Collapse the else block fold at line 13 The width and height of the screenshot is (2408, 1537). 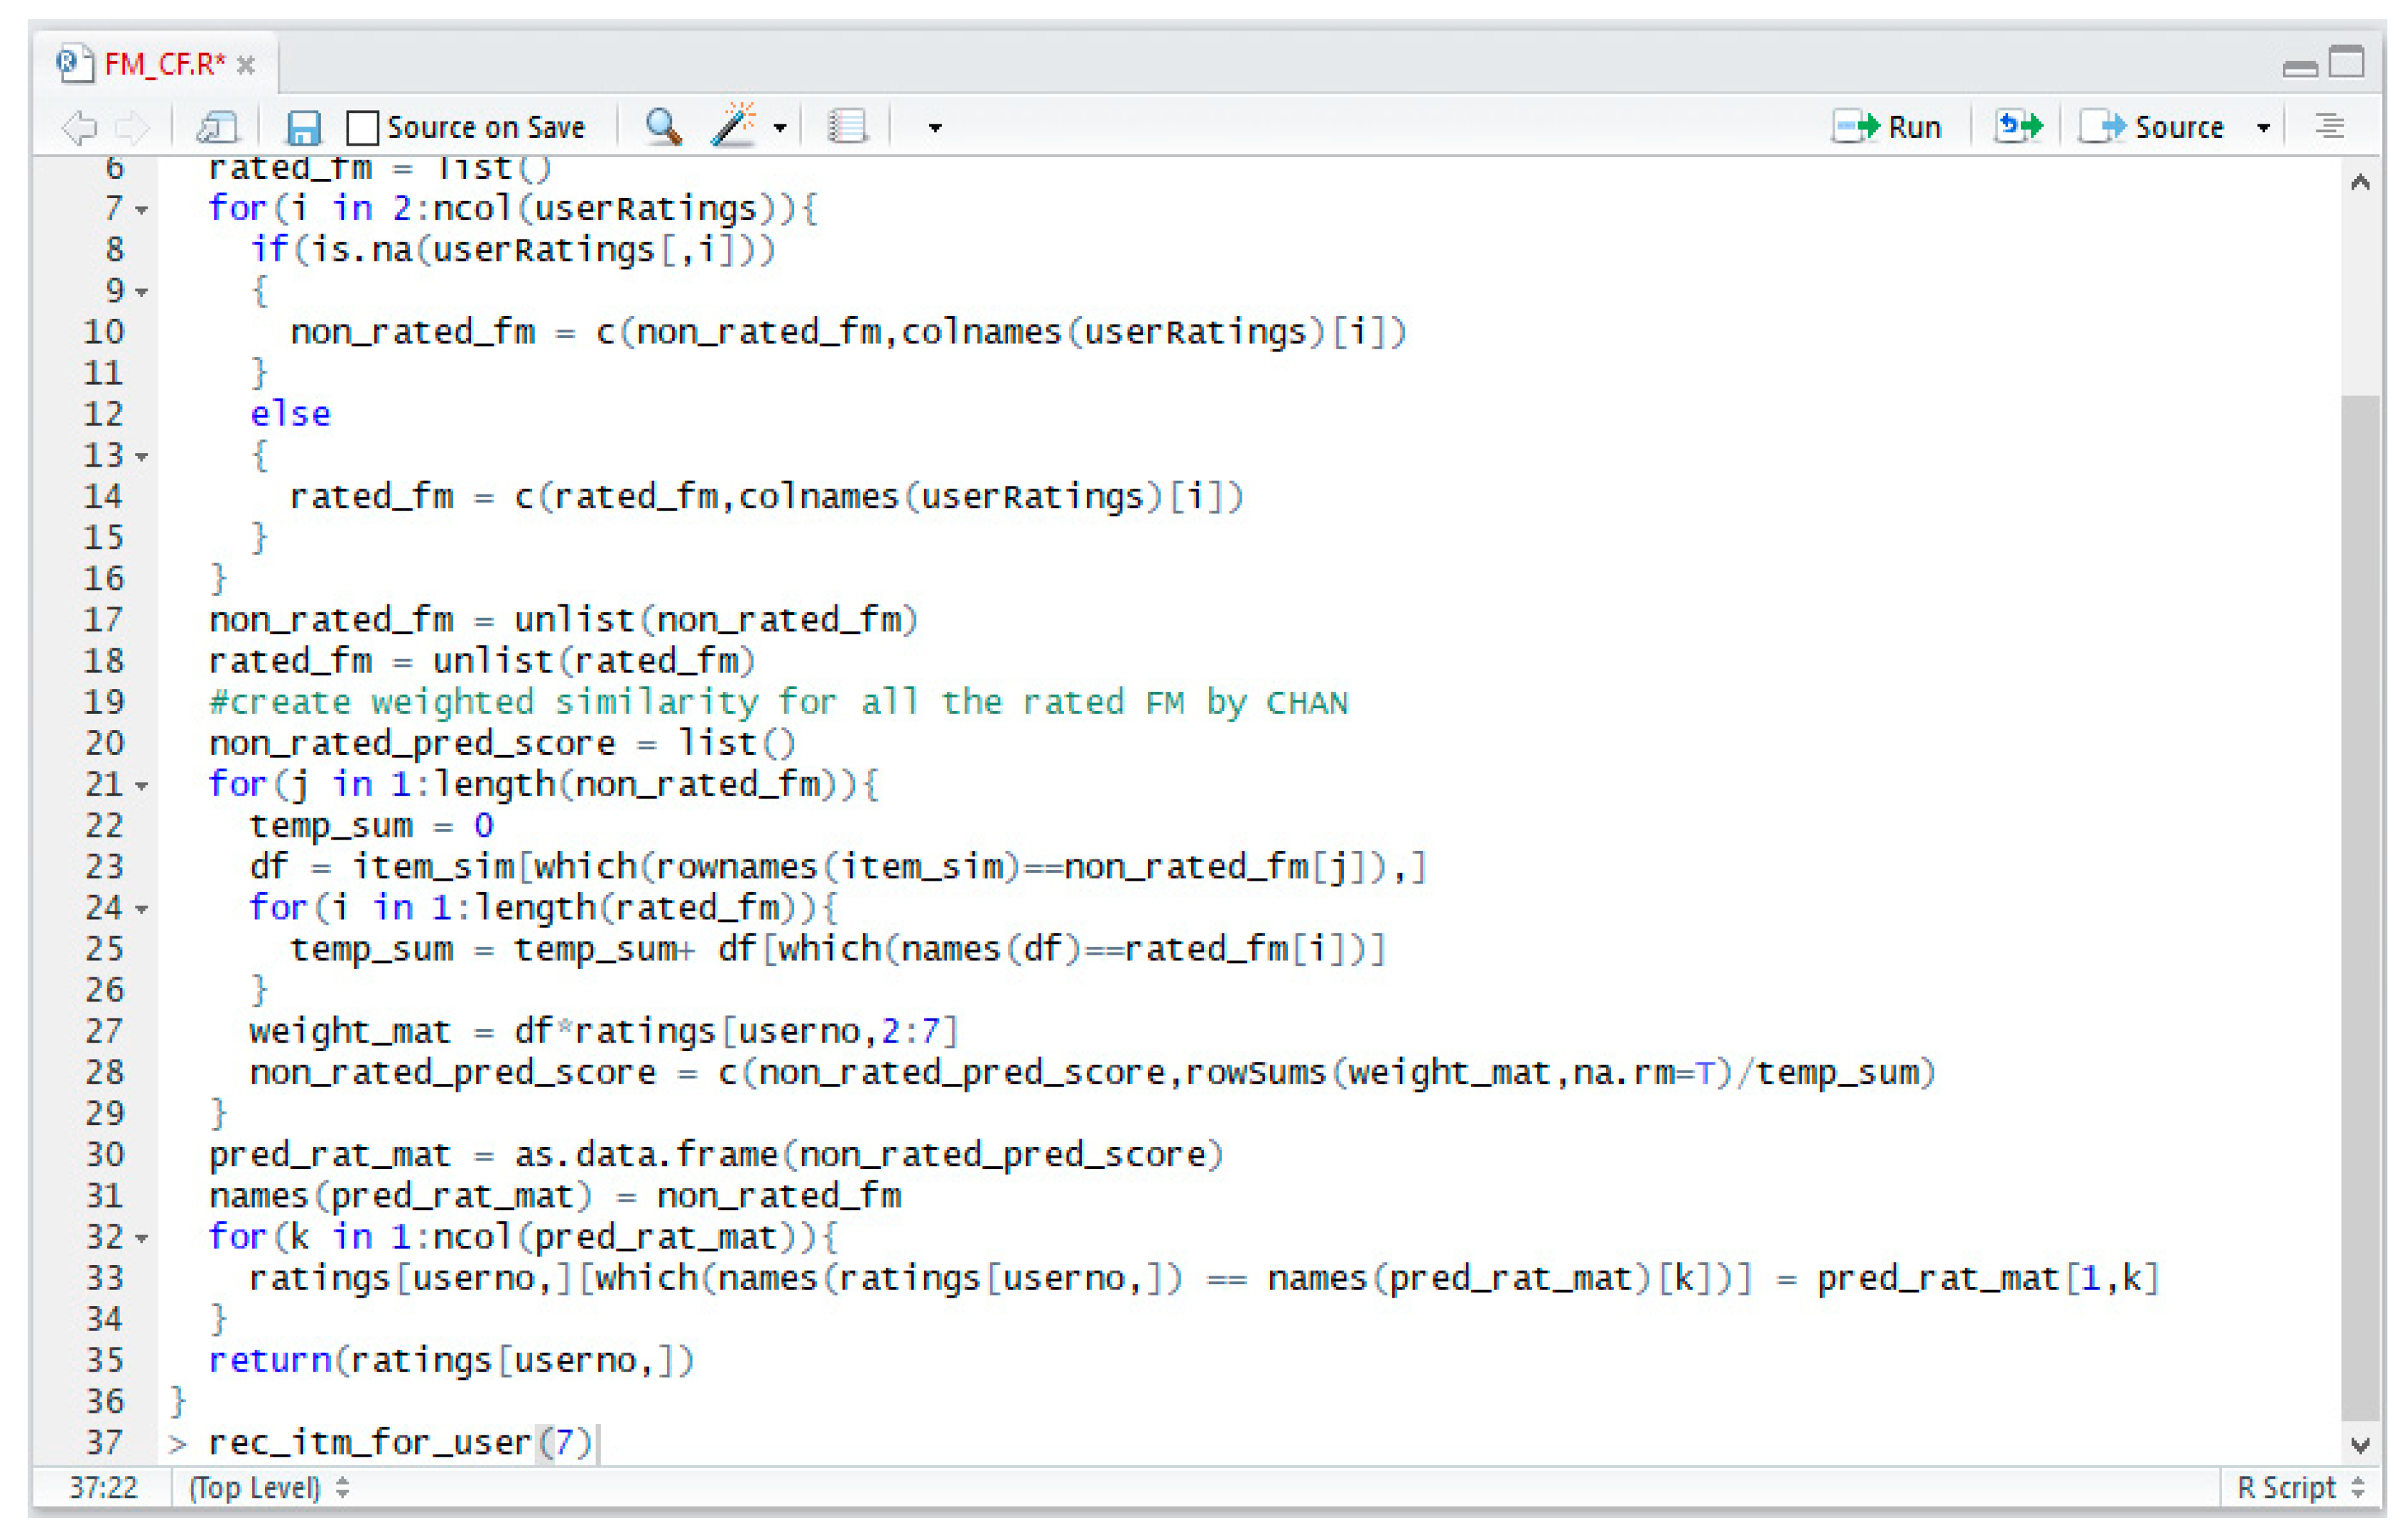142,458
